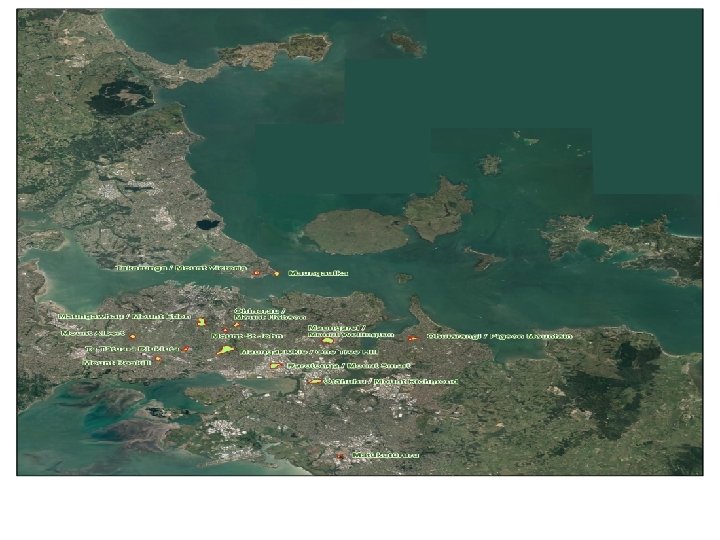Image resolution: width=720 pixels, height=540 pixels.
Task: Select the Mount St John red marker
Action: pyautogui.click(x=225, y=330)
